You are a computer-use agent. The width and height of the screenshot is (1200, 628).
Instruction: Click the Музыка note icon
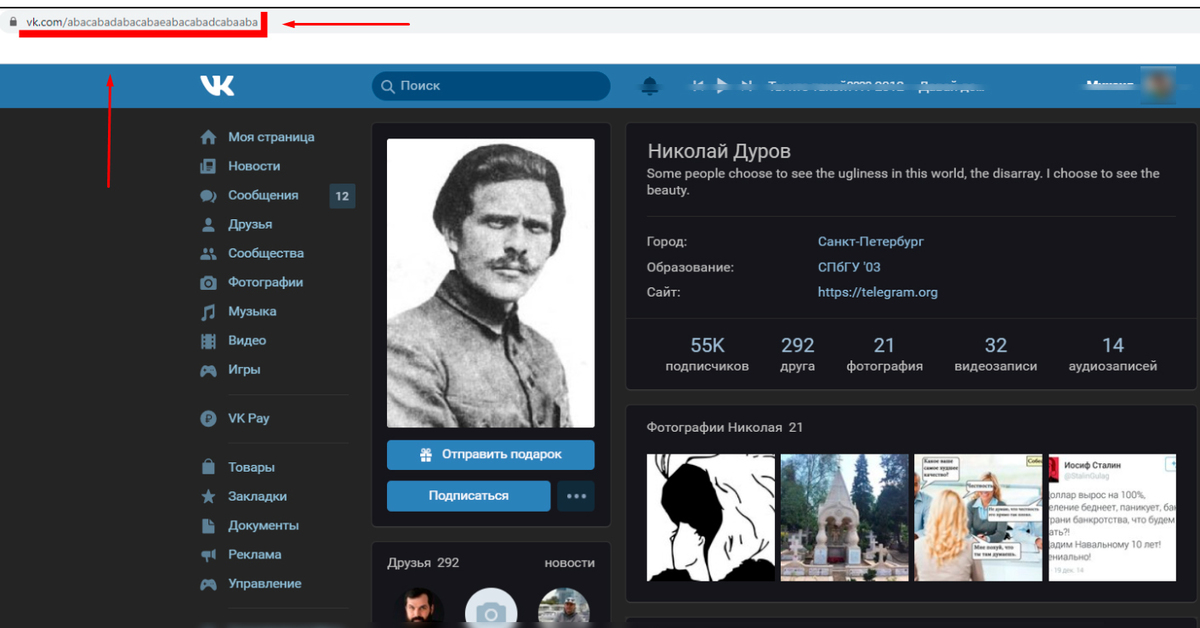(208, 312)
